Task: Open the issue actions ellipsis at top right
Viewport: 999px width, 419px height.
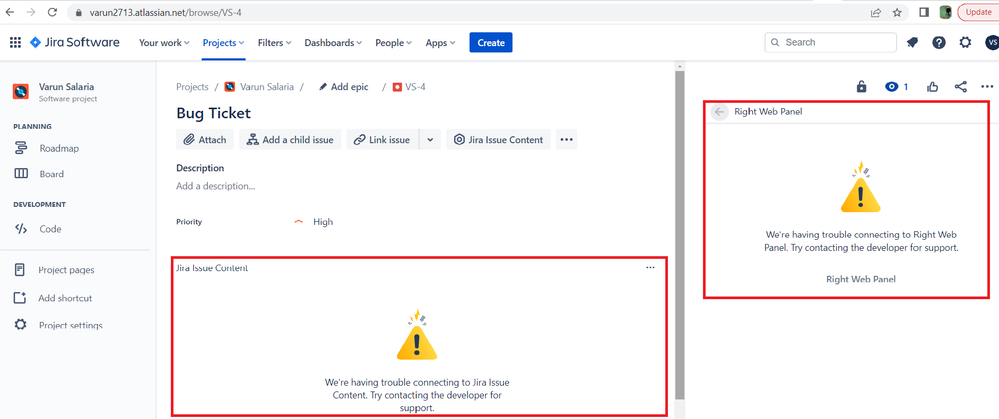Action: pos(987,87)
